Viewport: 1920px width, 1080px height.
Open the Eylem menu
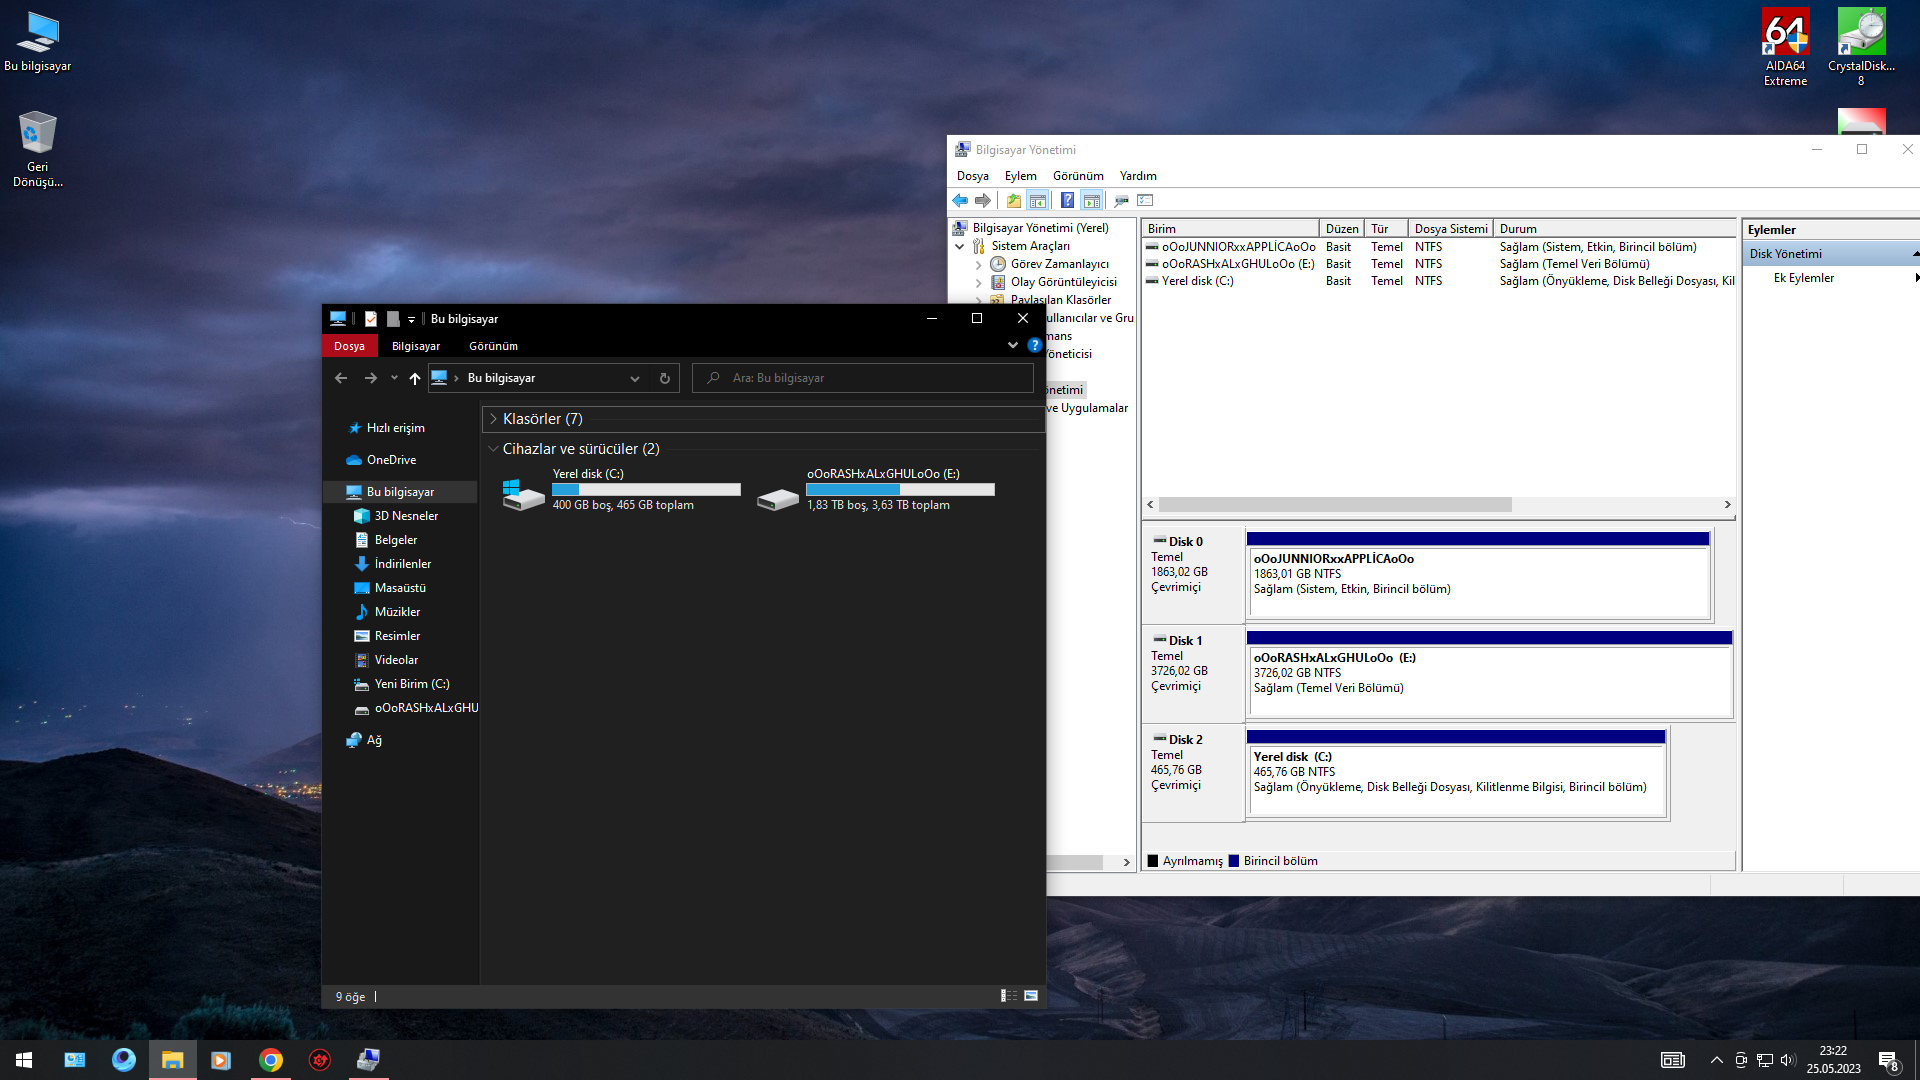tap(1020, 176)
